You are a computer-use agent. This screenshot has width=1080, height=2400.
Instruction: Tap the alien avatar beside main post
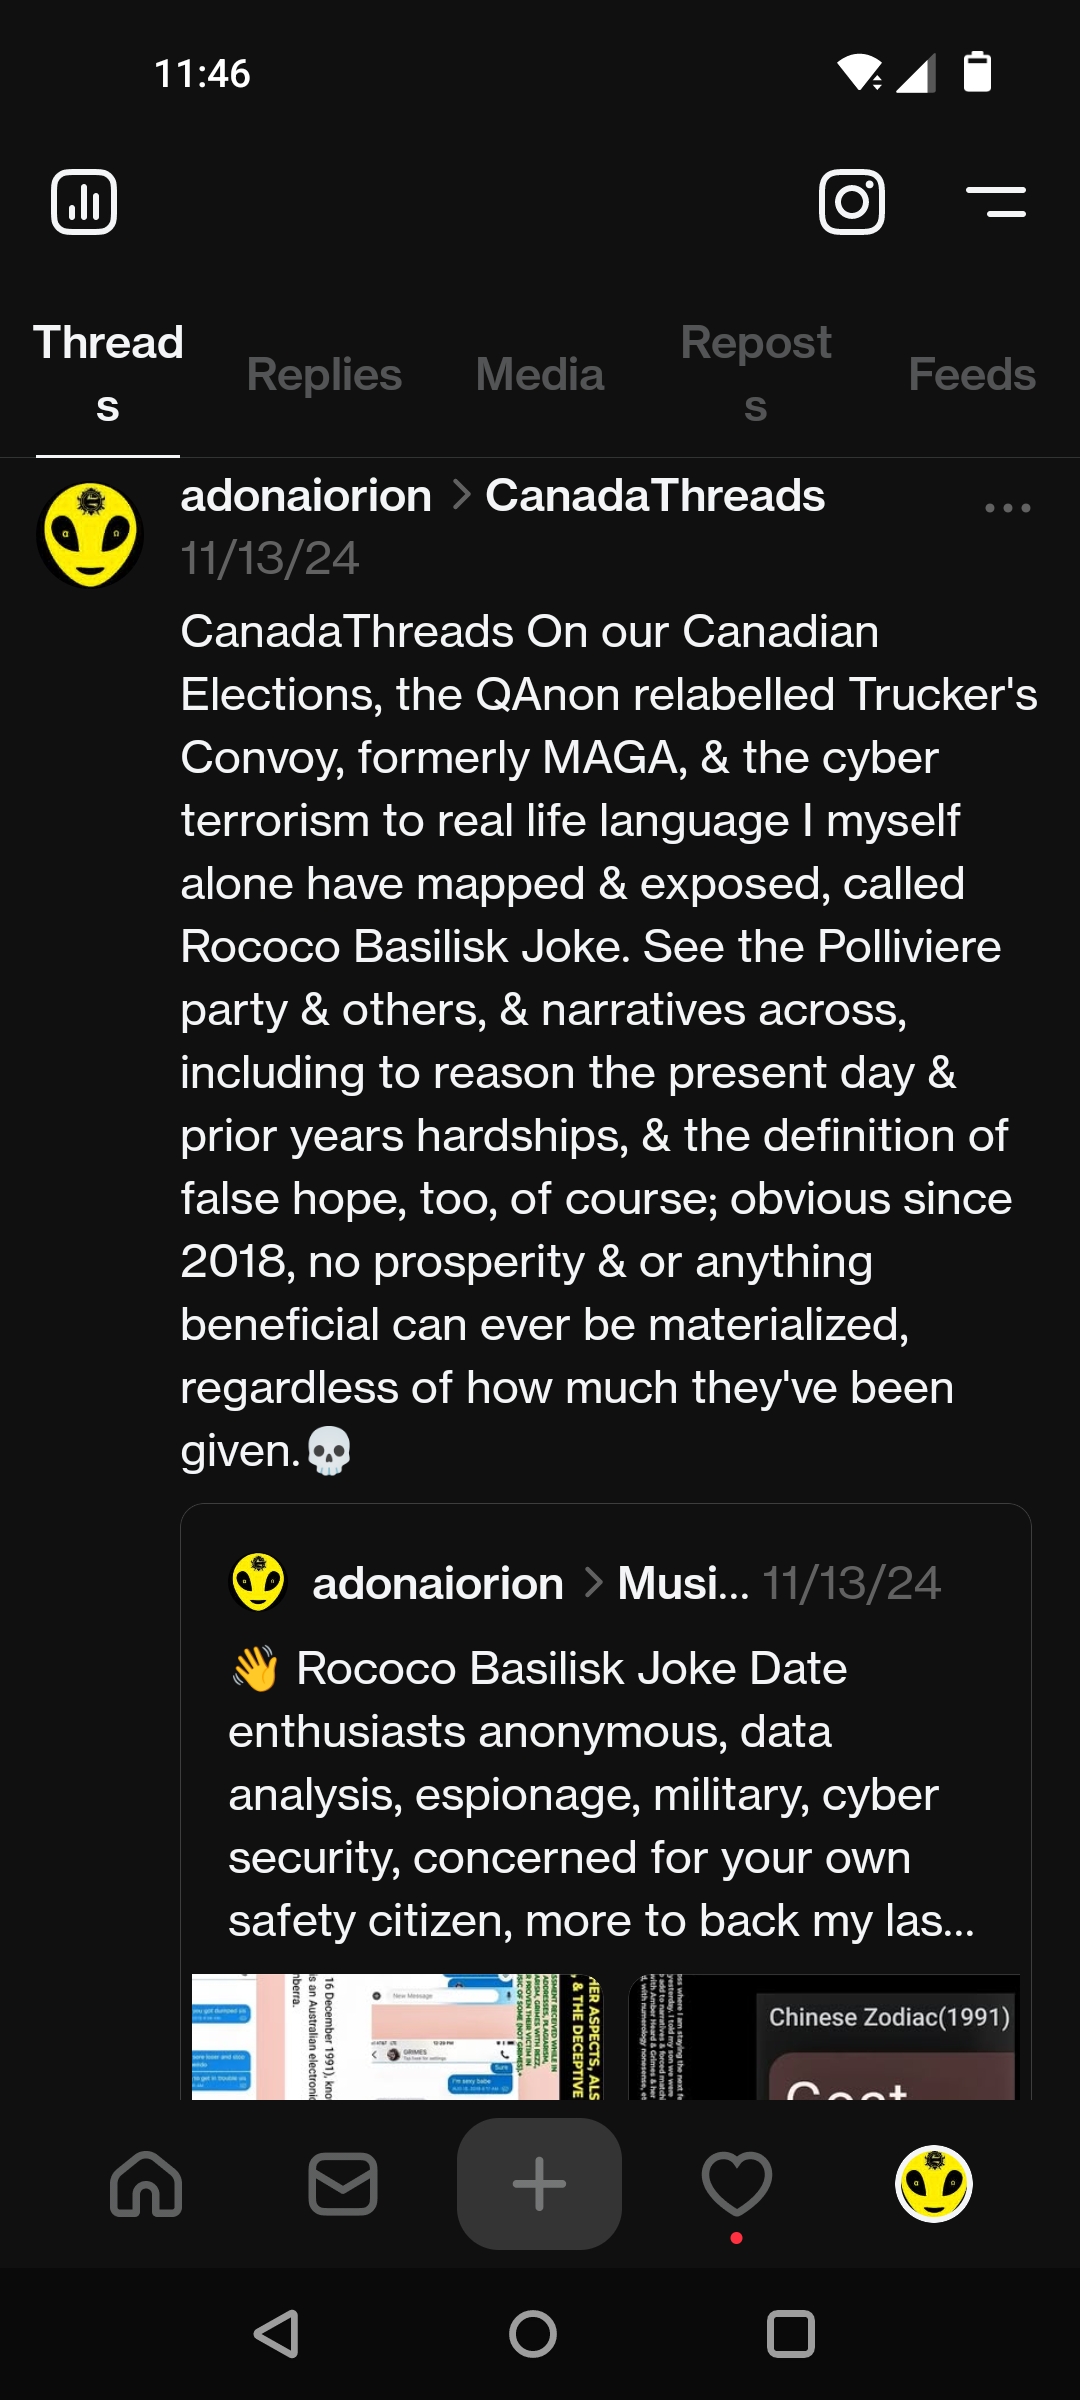[x=90, y=534]
